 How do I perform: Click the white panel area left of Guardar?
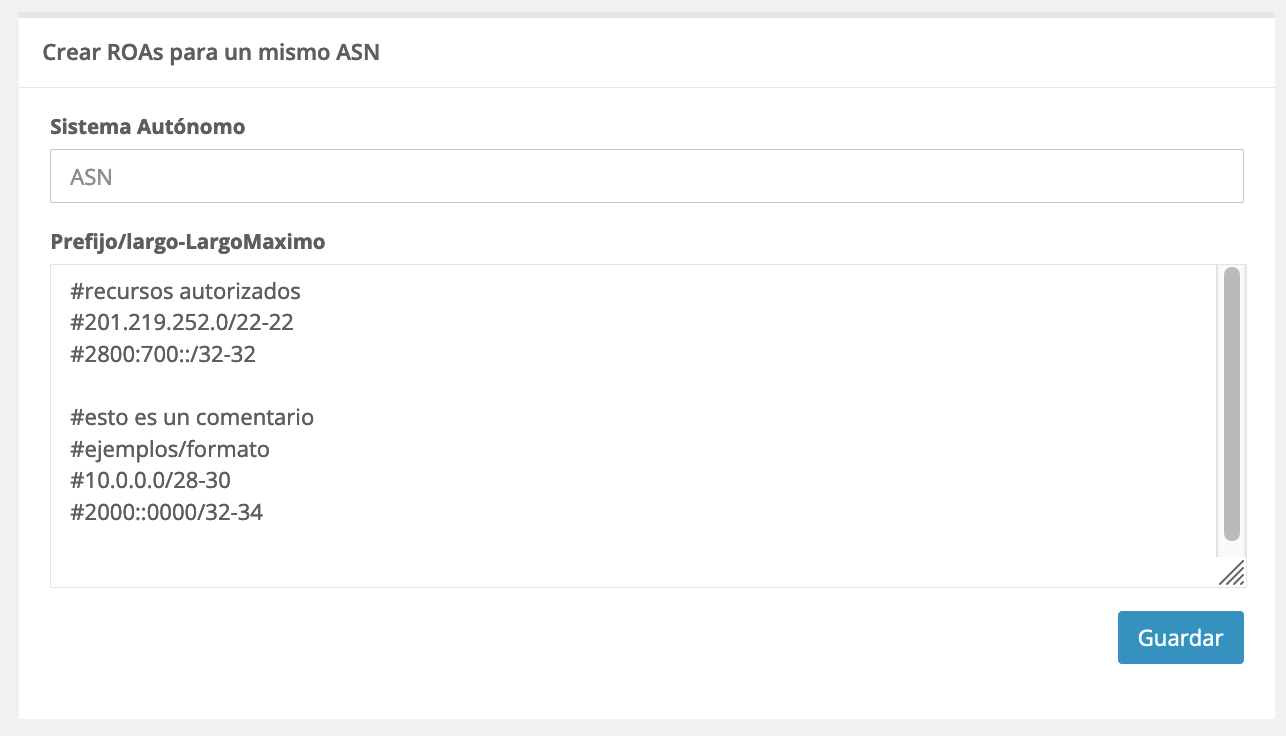click(600, 638)
